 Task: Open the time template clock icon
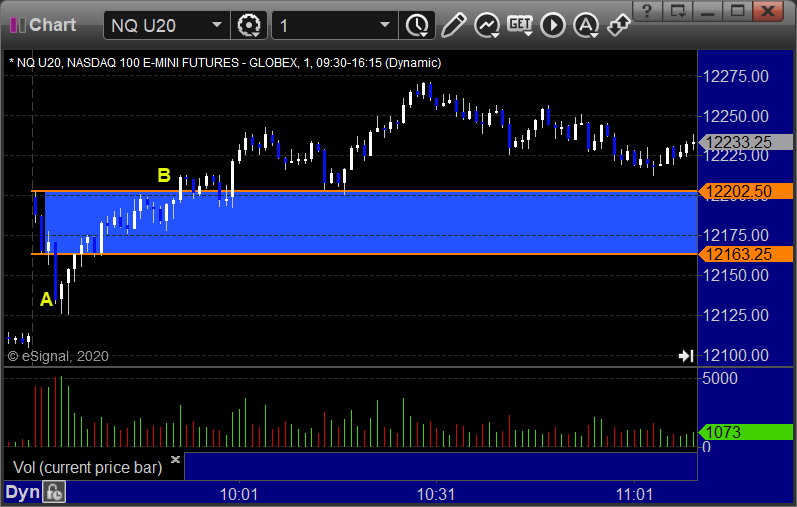[417, 25]
